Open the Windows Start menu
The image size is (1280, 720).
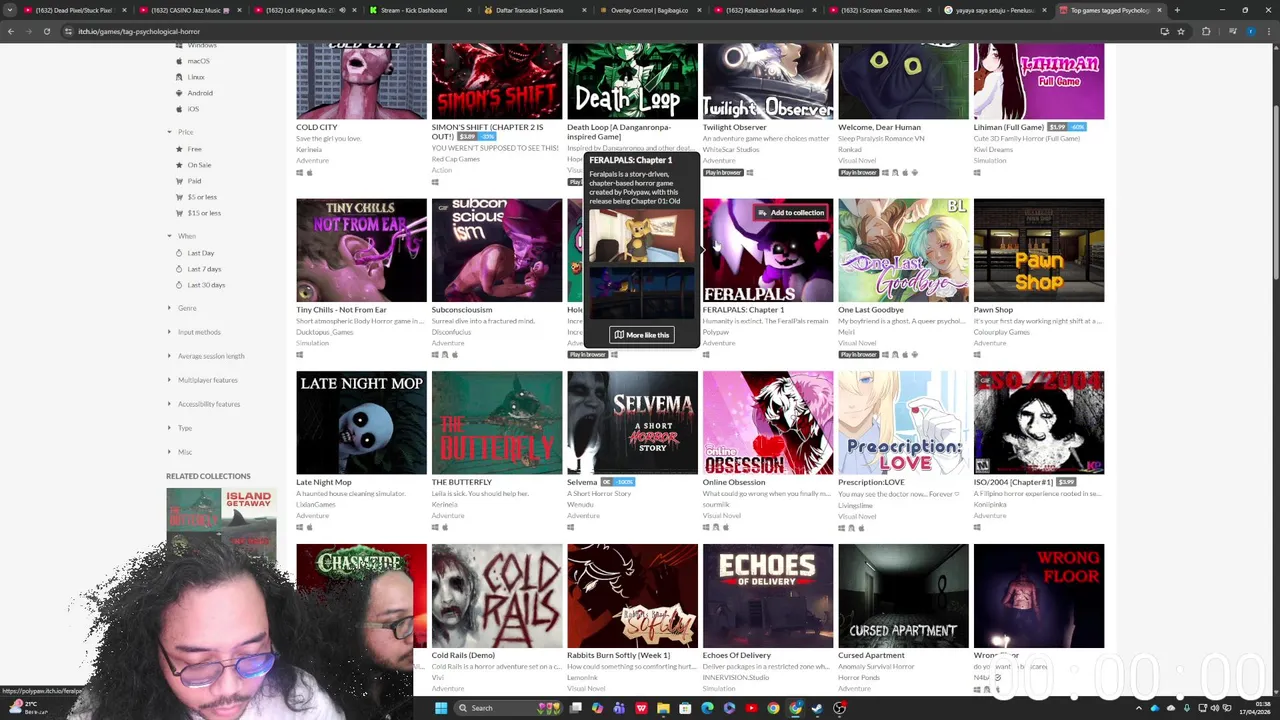pos(441,708)
